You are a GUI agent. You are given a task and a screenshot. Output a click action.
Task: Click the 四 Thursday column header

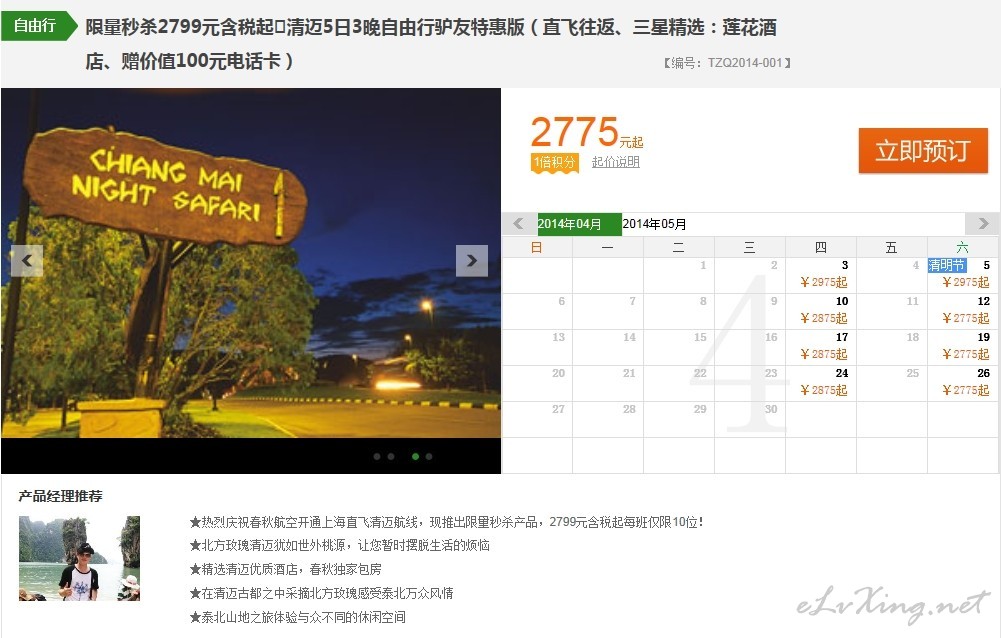point(821,247)
